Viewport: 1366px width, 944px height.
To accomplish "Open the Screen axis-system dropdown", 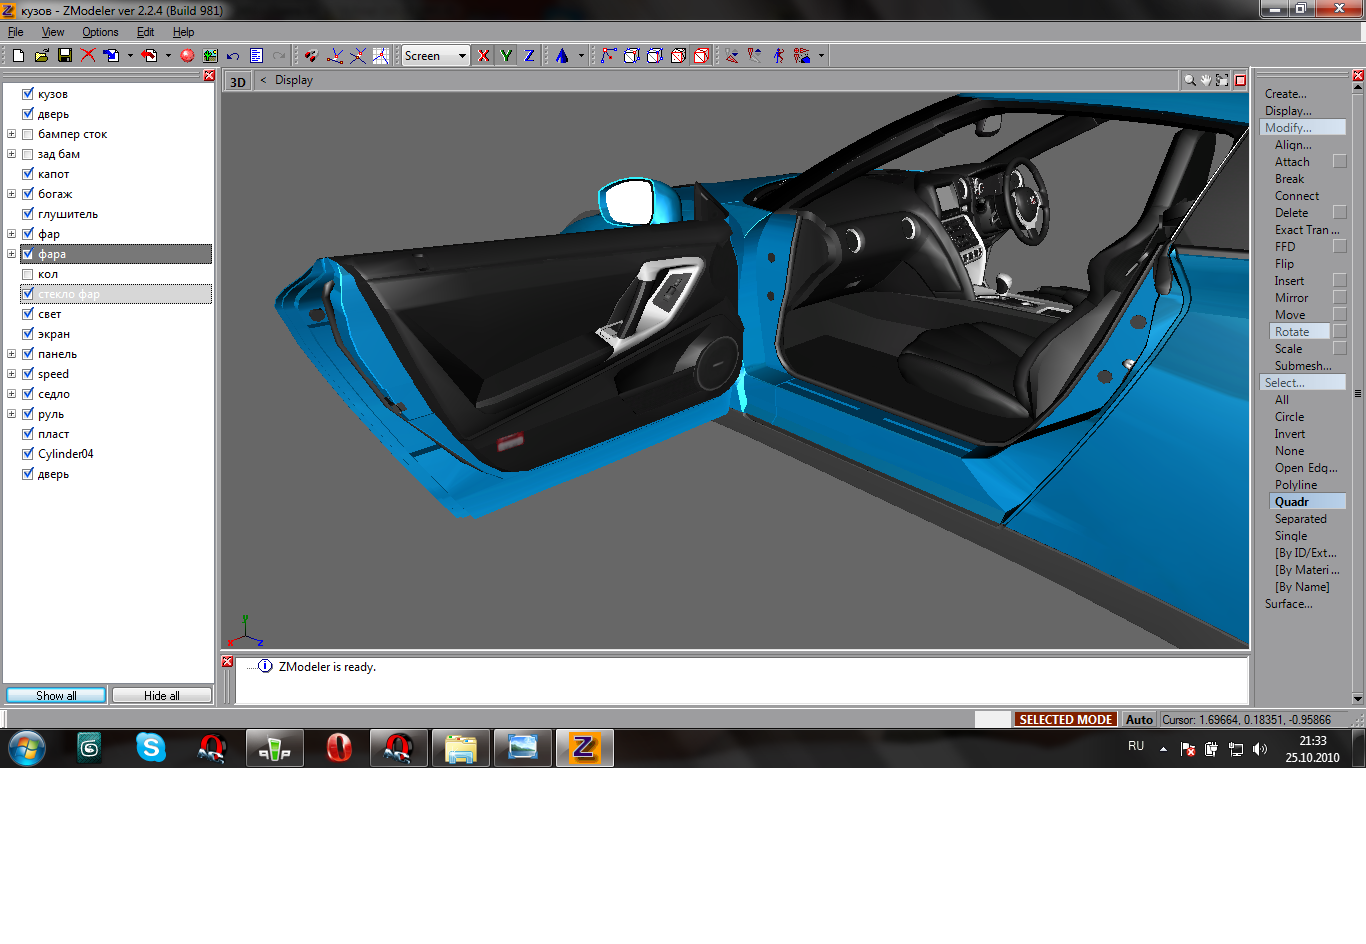I will pyautogui.click(x=462, y=56).
